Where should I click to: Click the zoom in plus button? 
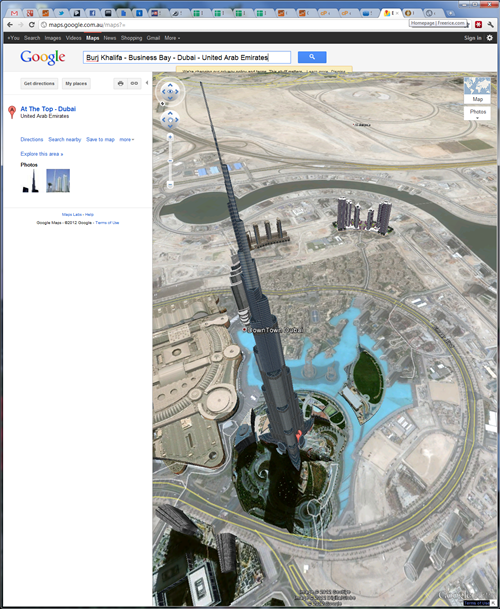tap(170, 137)
